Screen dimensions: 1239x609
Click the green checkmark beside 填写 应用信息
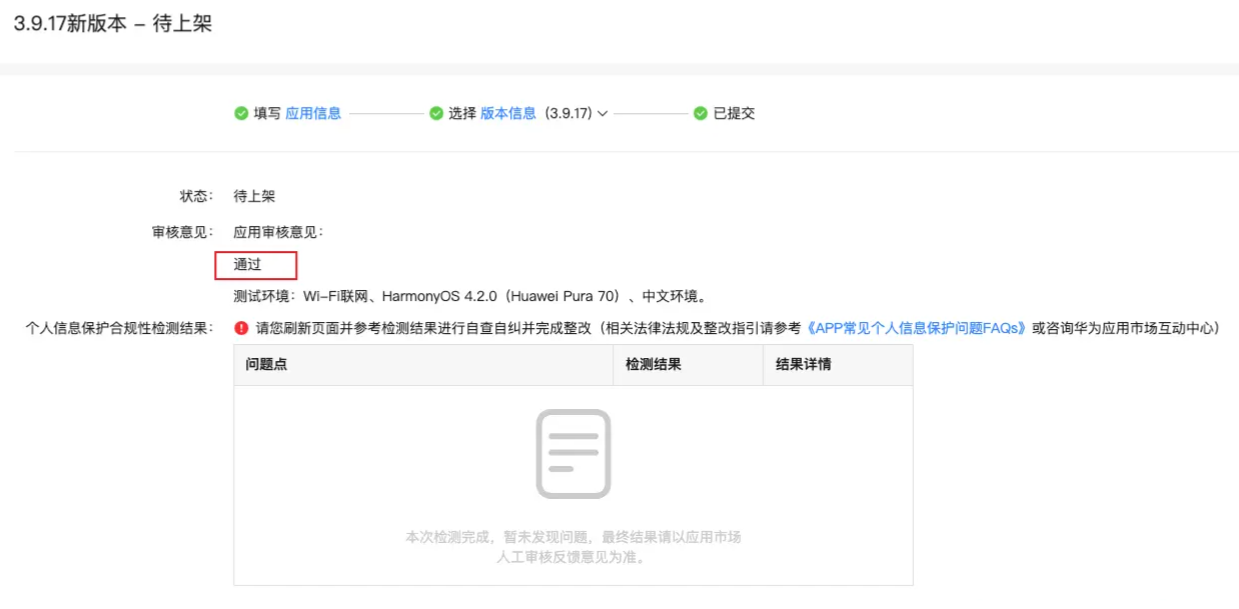click(x=241, y=114)
